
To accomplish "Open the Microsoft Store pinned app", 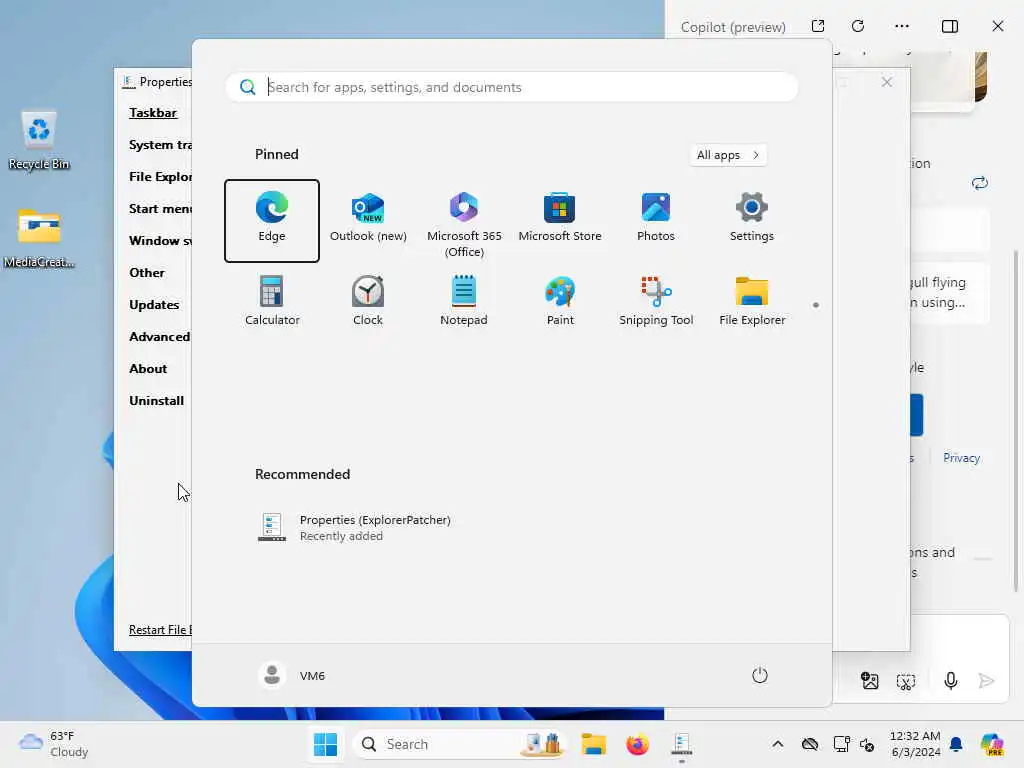I will [x=560, y=221].
